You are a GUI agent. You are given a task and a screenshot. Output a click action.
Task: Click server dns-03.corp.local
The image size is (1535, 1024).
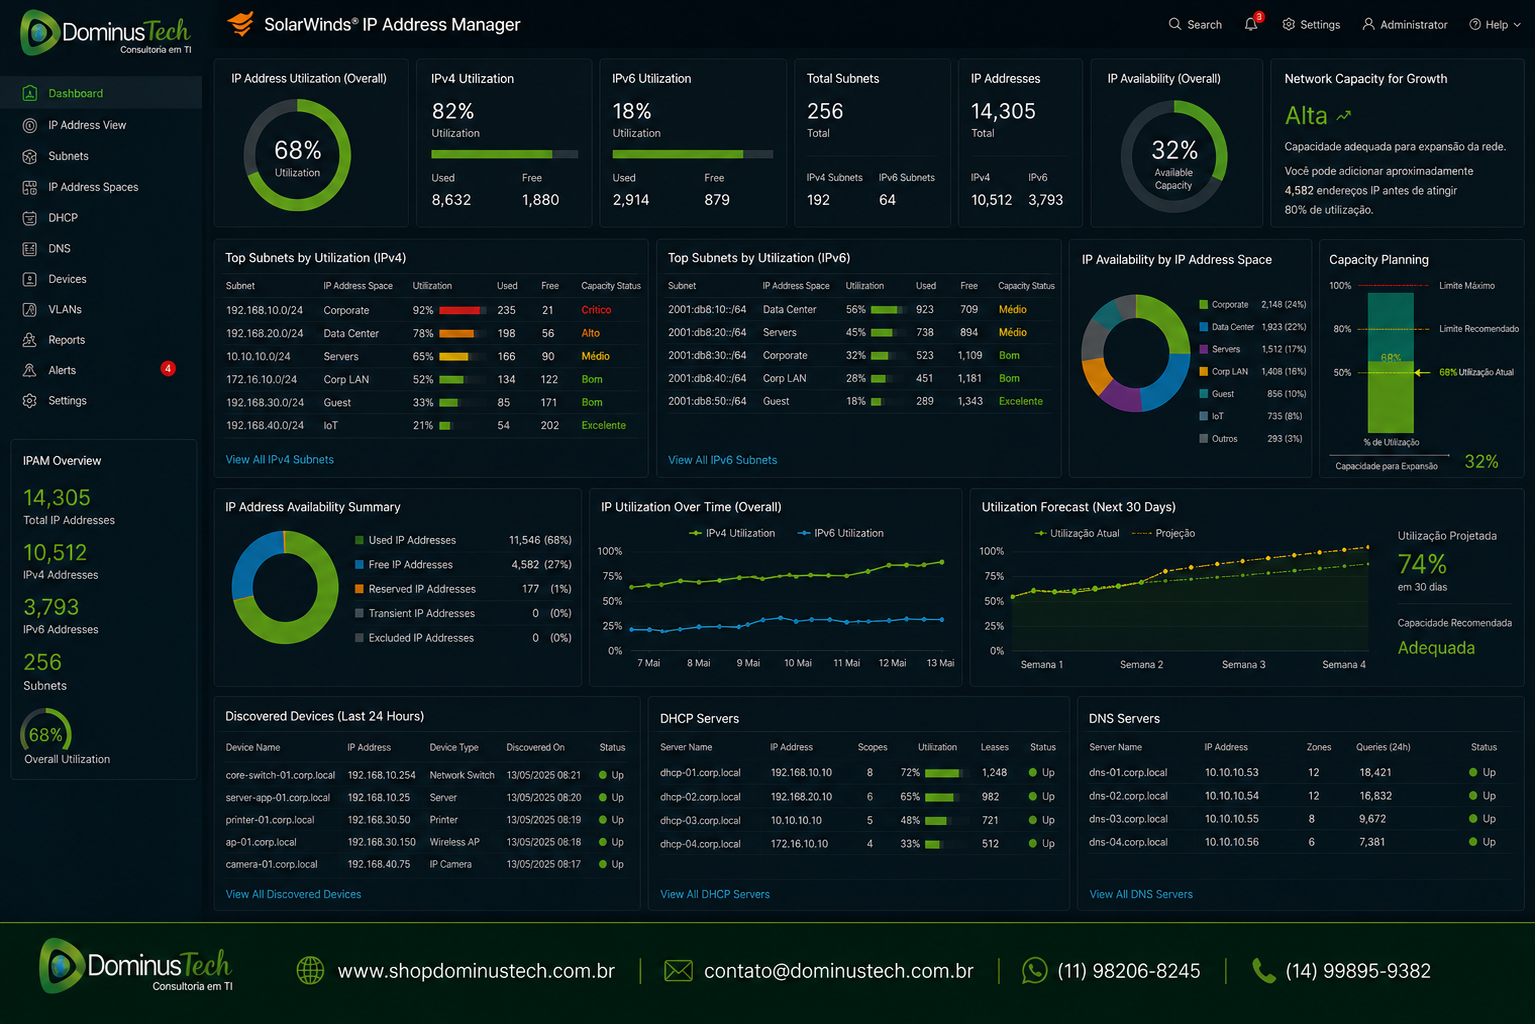1128,819
